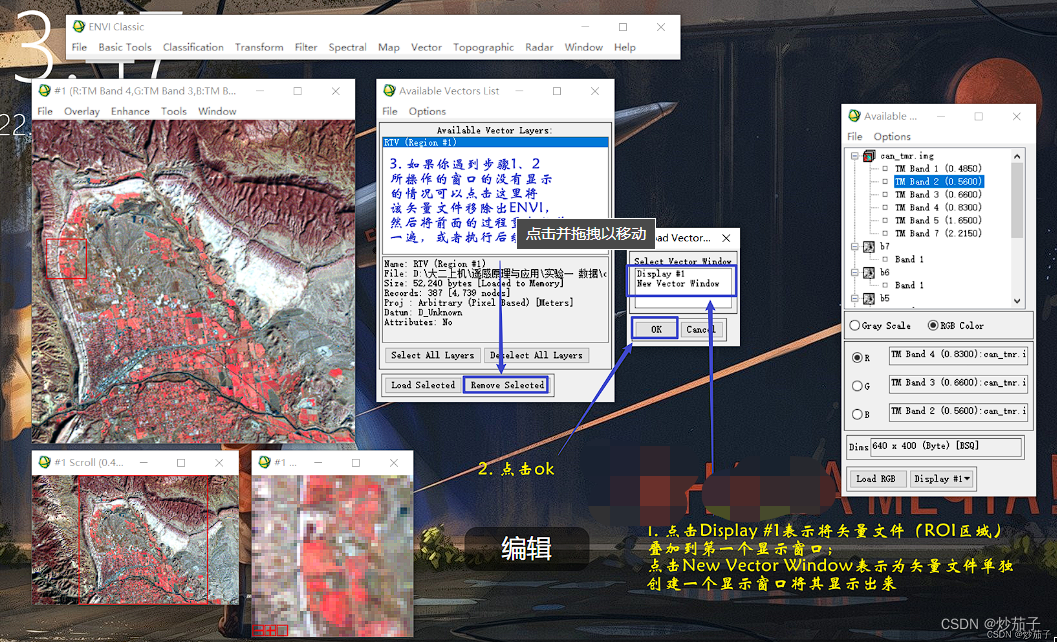1057x642 pixels.
Task: Click the ENVI icon in Available Bands List title bar
Action: pyautogui.click(x=854, y=116)
